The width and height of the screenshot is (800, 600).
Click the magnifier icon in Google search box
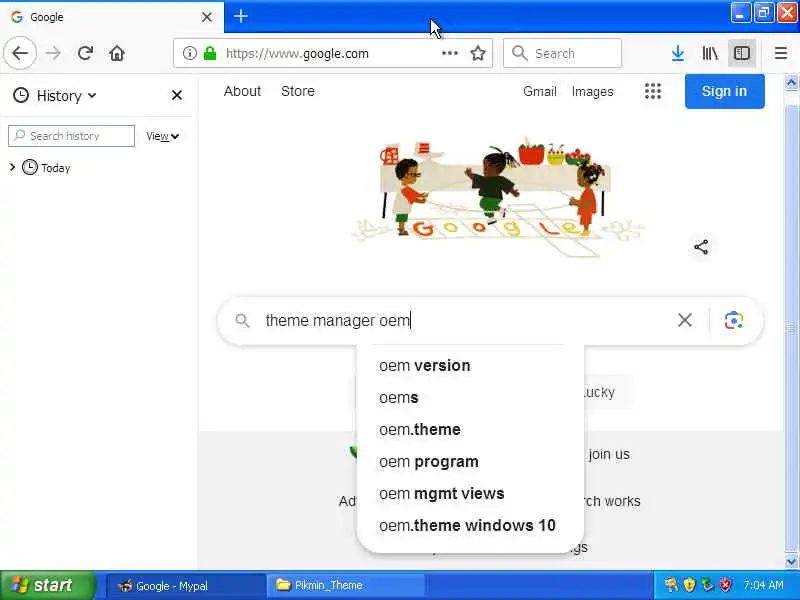[242, 320]
